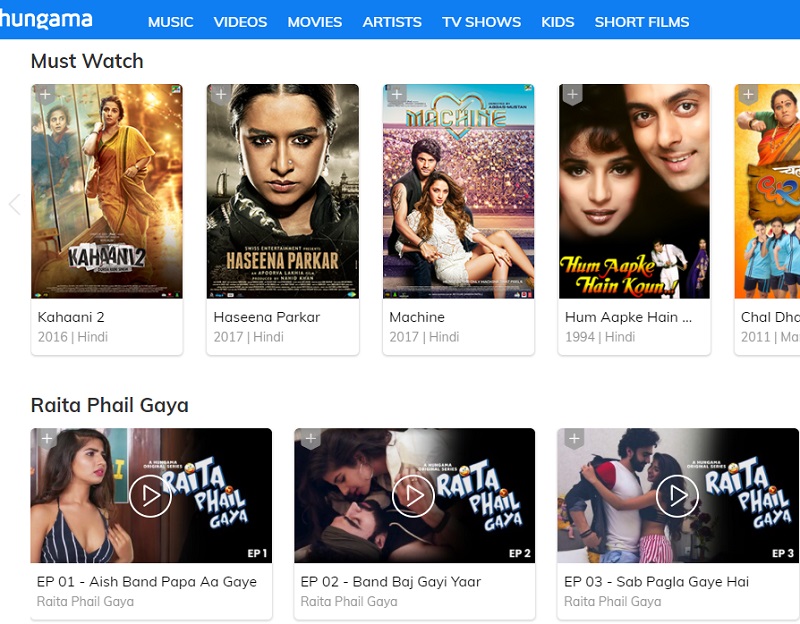Add Haseena Parkar with its plus icon

(221, 95)
